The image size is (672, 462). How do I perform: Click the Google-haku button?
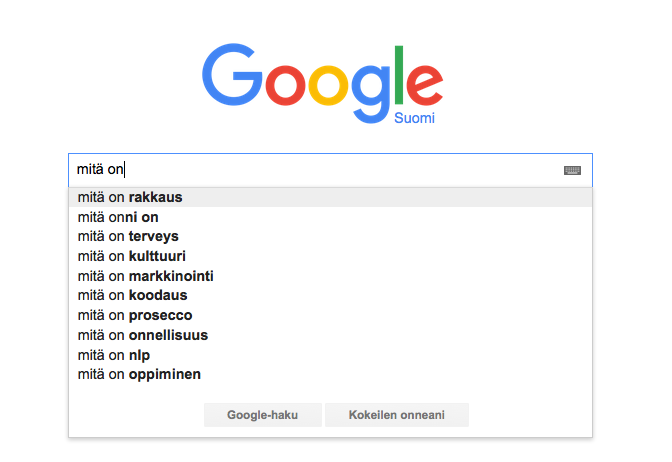263,415
